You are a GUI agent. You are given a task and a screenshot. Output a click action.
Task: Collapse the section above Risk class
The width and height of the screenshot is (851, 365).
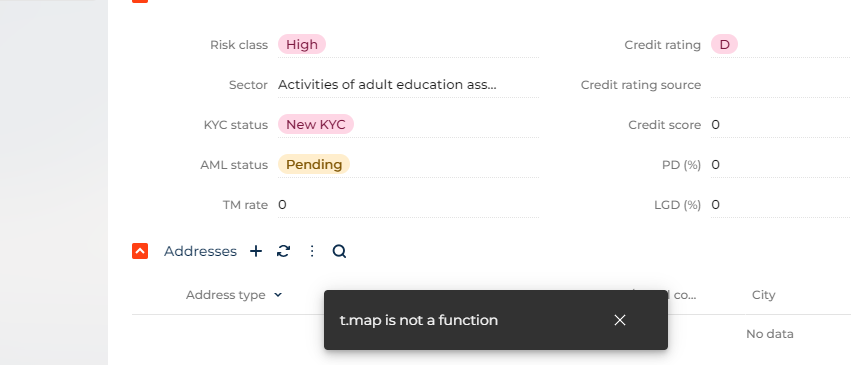coord(140,1)
